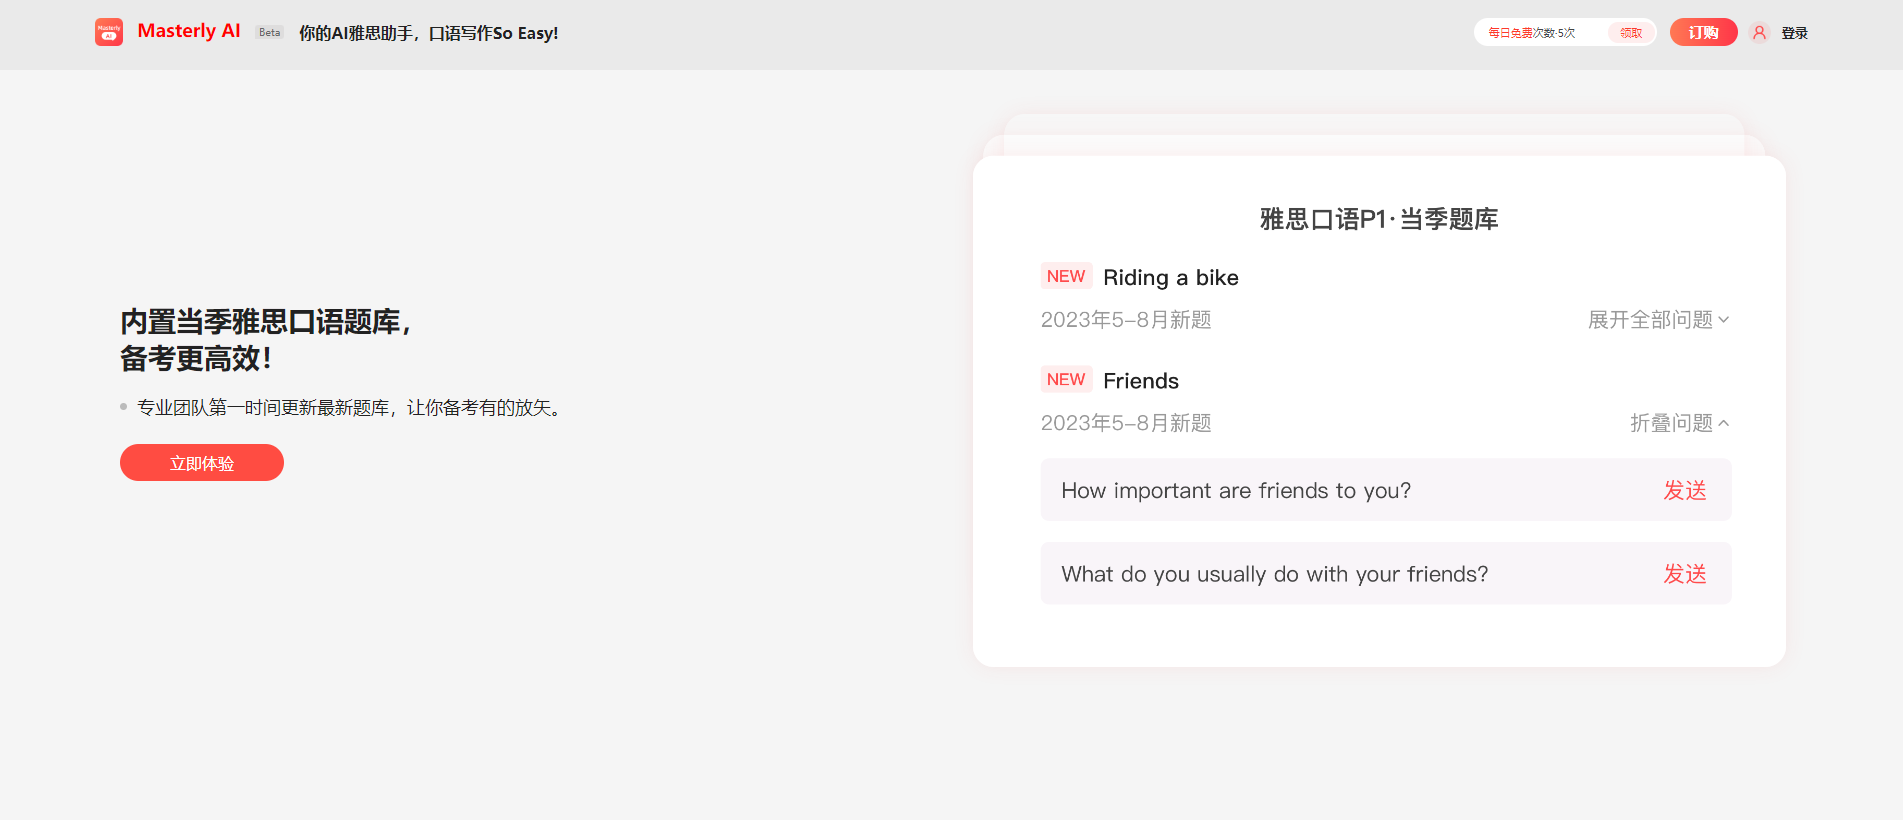Select the Friends topic title

point(1140,381)
